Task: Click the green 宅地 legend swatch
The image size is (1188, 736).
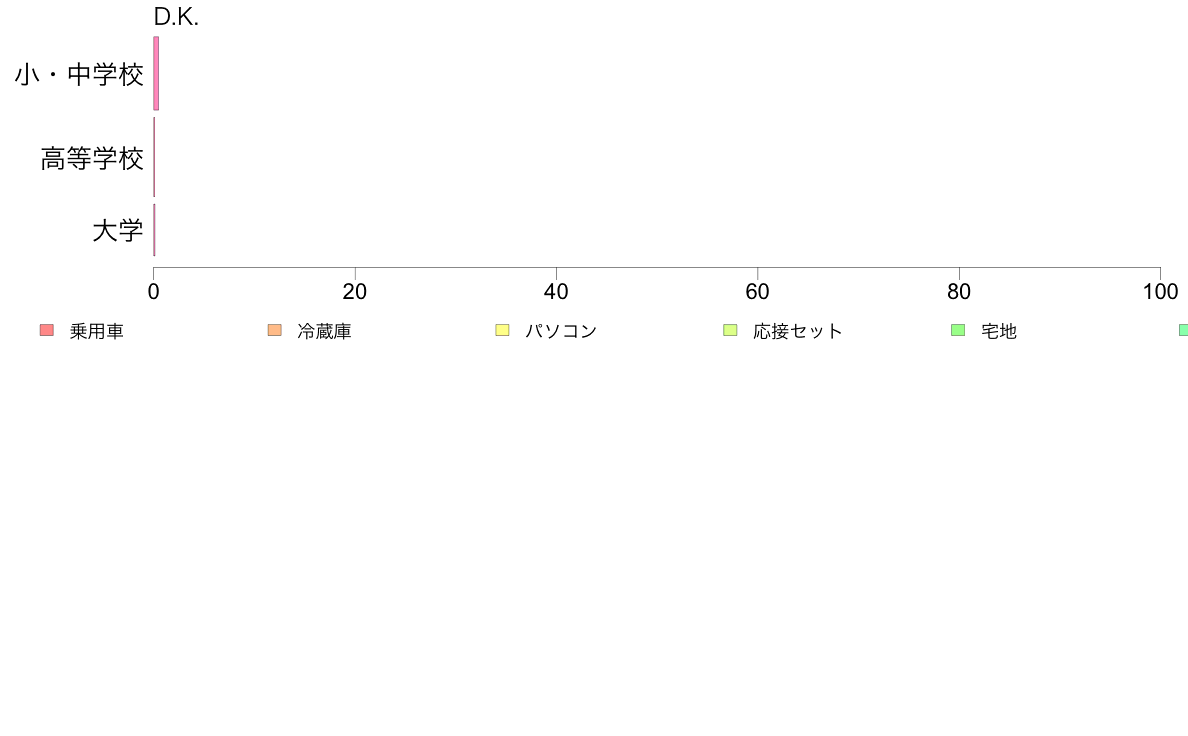Action: [x=958, y=330]
